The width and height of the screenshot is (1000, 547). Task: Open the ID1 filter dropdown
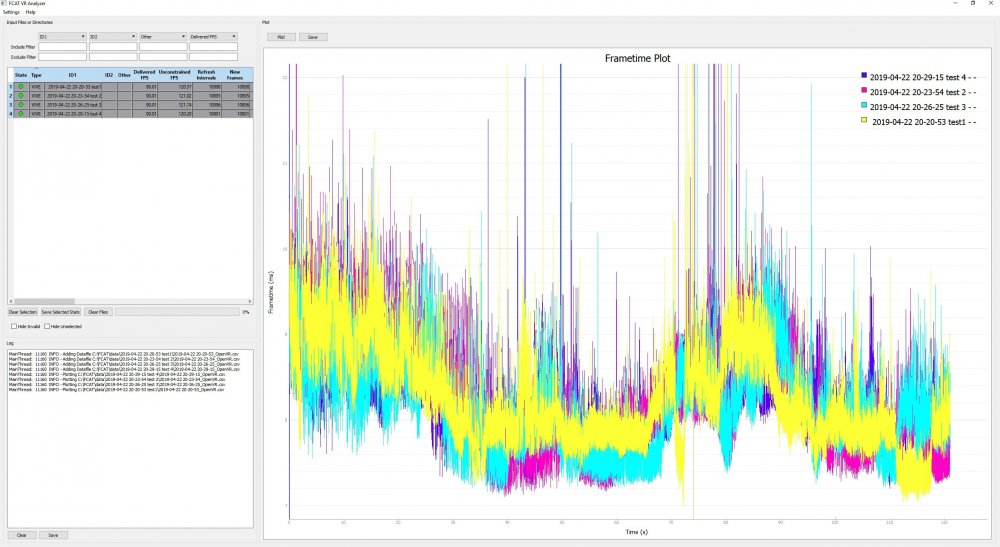coord(62,37)
